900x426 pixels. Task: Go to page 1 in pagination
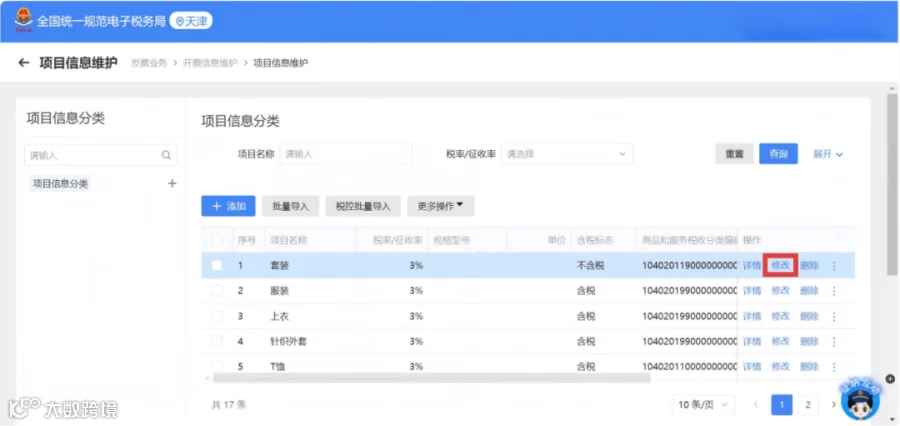click(x=782, y=405)
